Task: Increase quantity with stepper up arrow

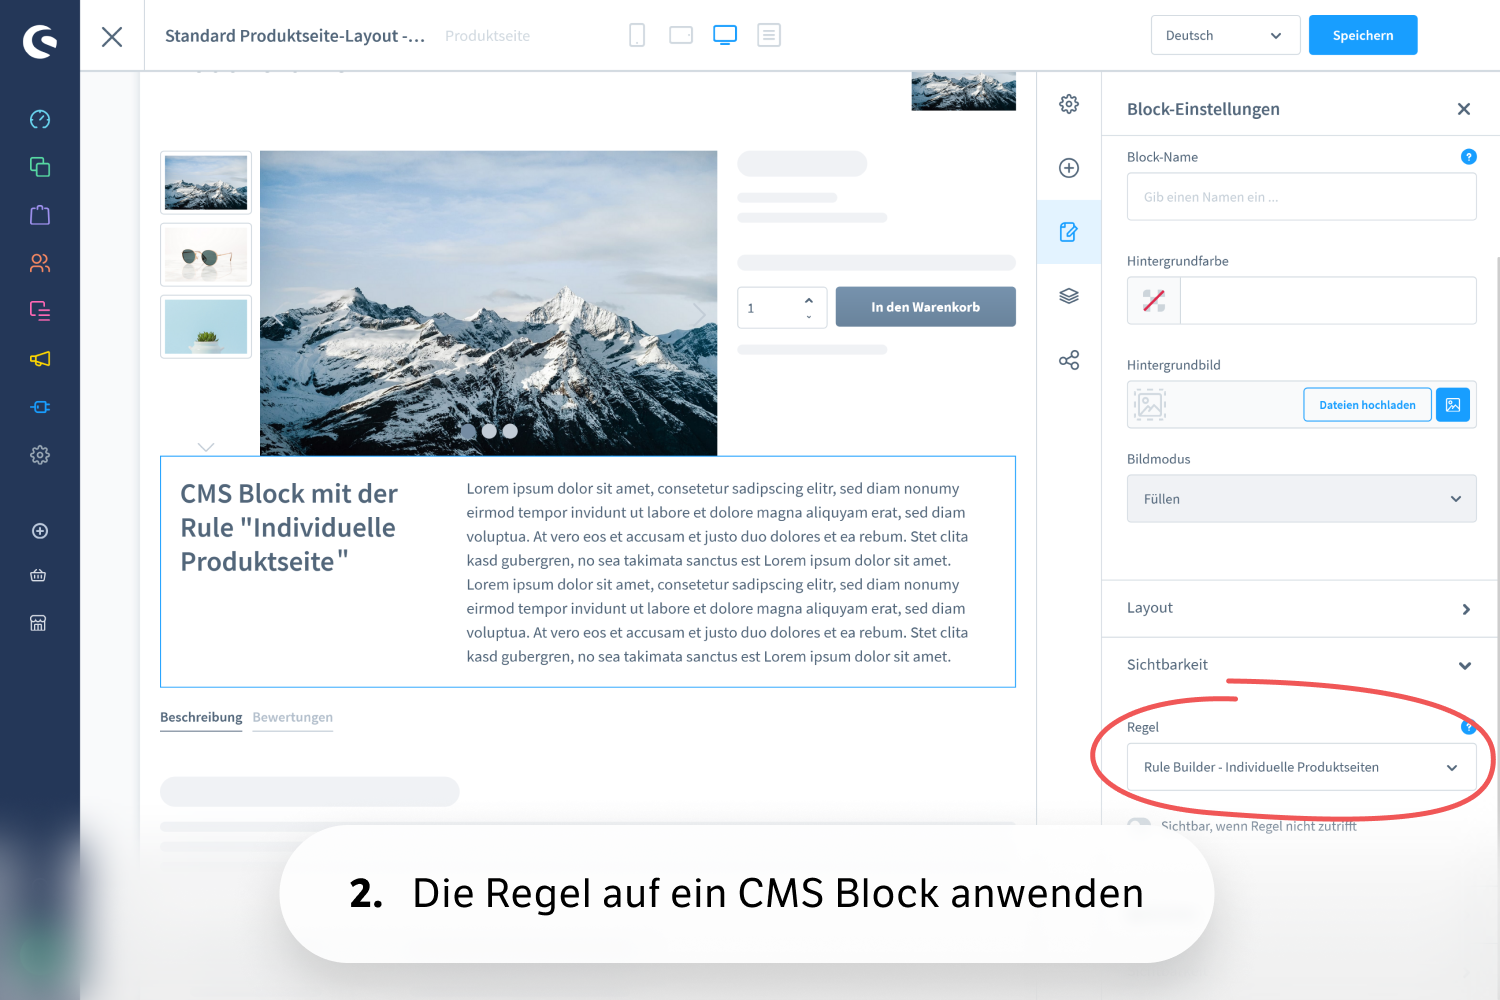Action: (809, 300)
